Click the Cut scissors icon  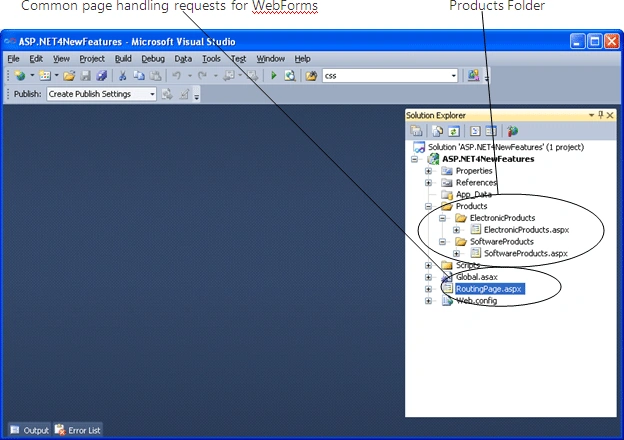[x=123, y=75]
